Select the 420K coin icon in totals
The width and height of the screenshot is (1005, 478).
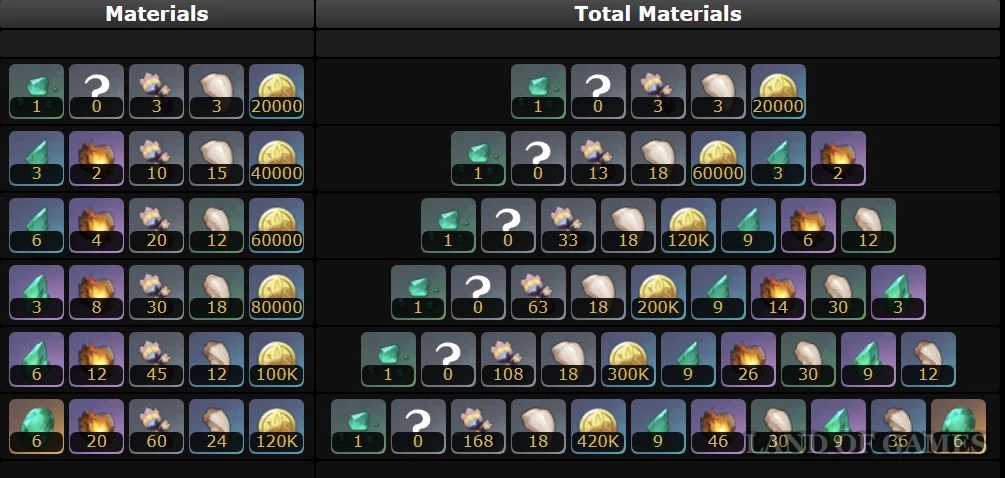[x=598, y=426]
